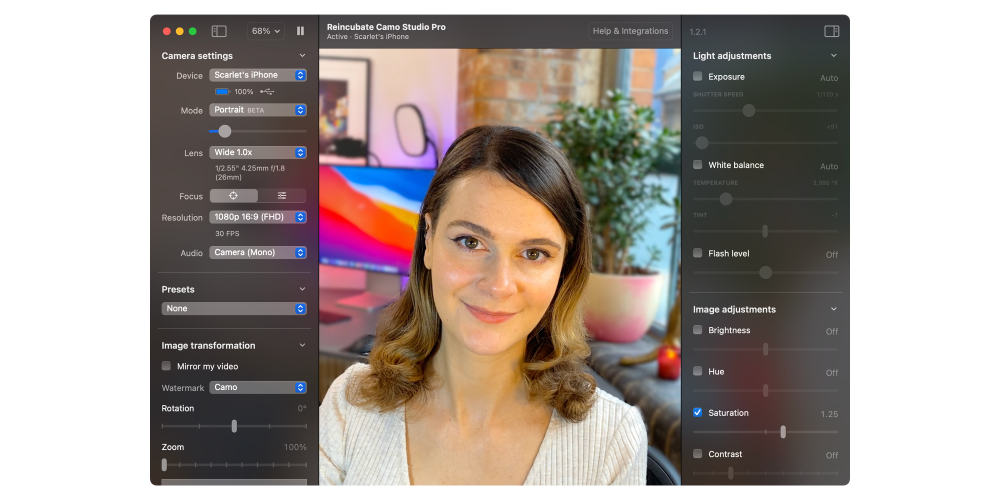Collapse the Camera settings section
1000x500 pixels.
click(302, 56)
